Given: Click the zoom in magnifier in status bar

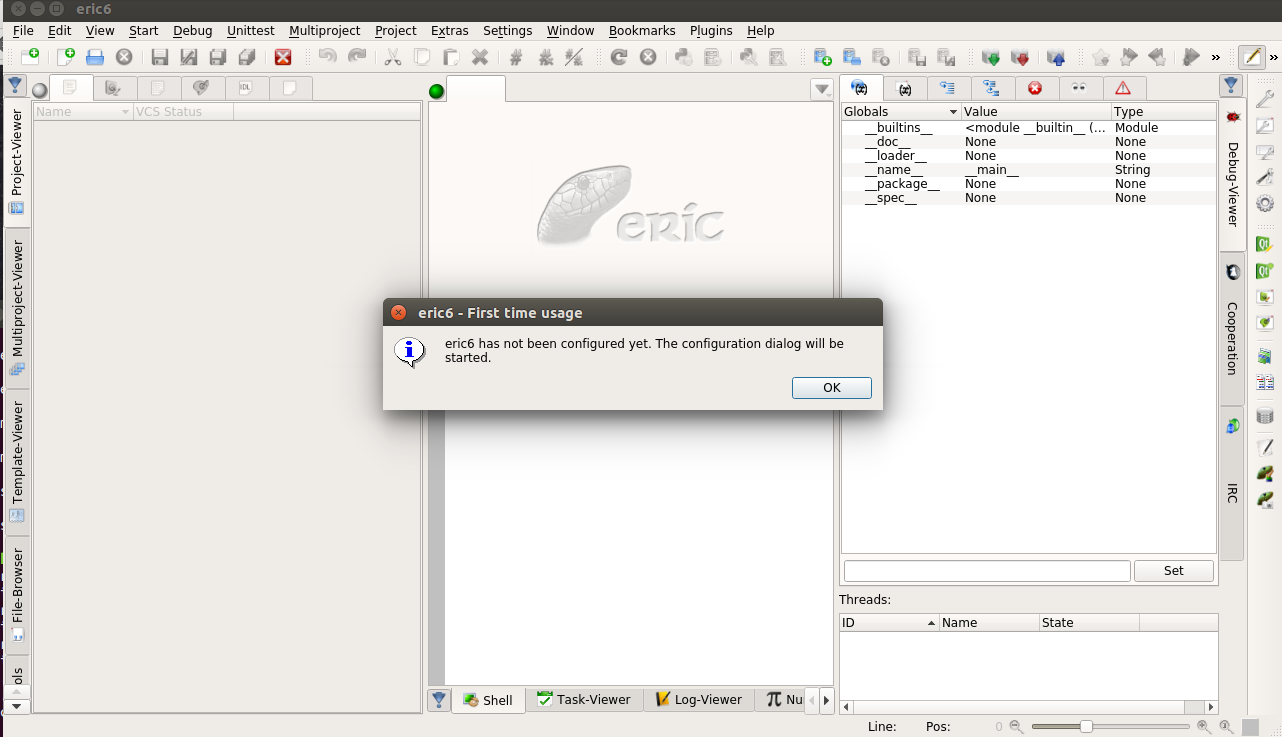Looking at the screenshot, I should 1204,727.
